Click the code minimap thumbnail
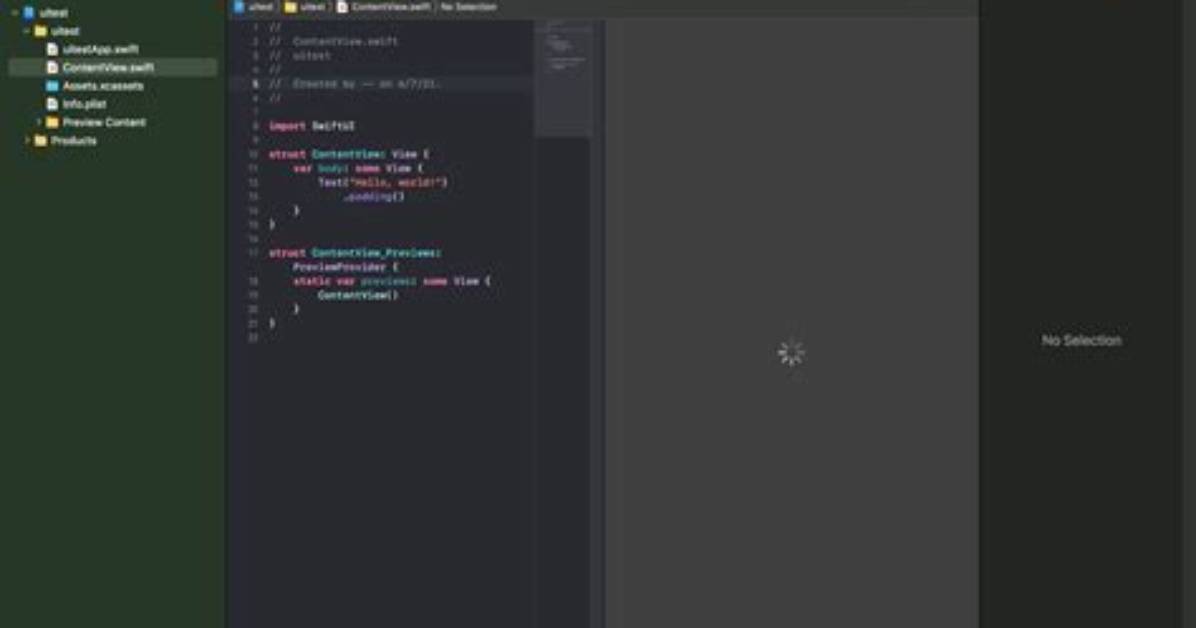This screenshot has height=628, width=1196. coord(563,79)
